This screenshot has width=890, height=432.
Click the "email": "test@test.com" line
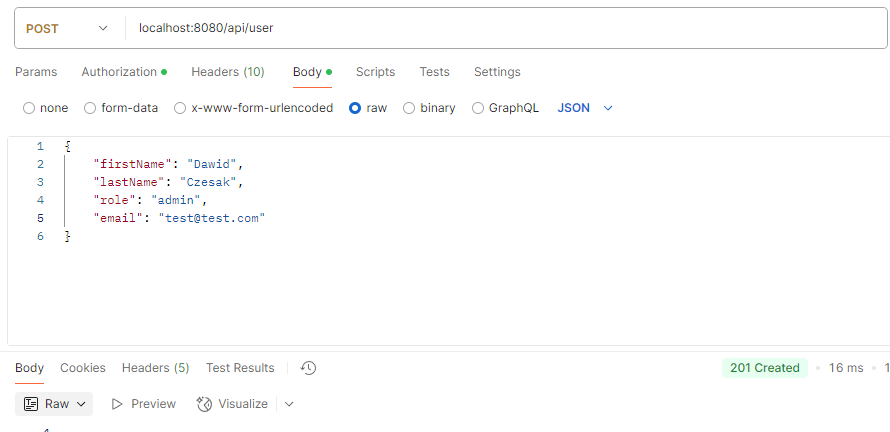tap(179, 218)
